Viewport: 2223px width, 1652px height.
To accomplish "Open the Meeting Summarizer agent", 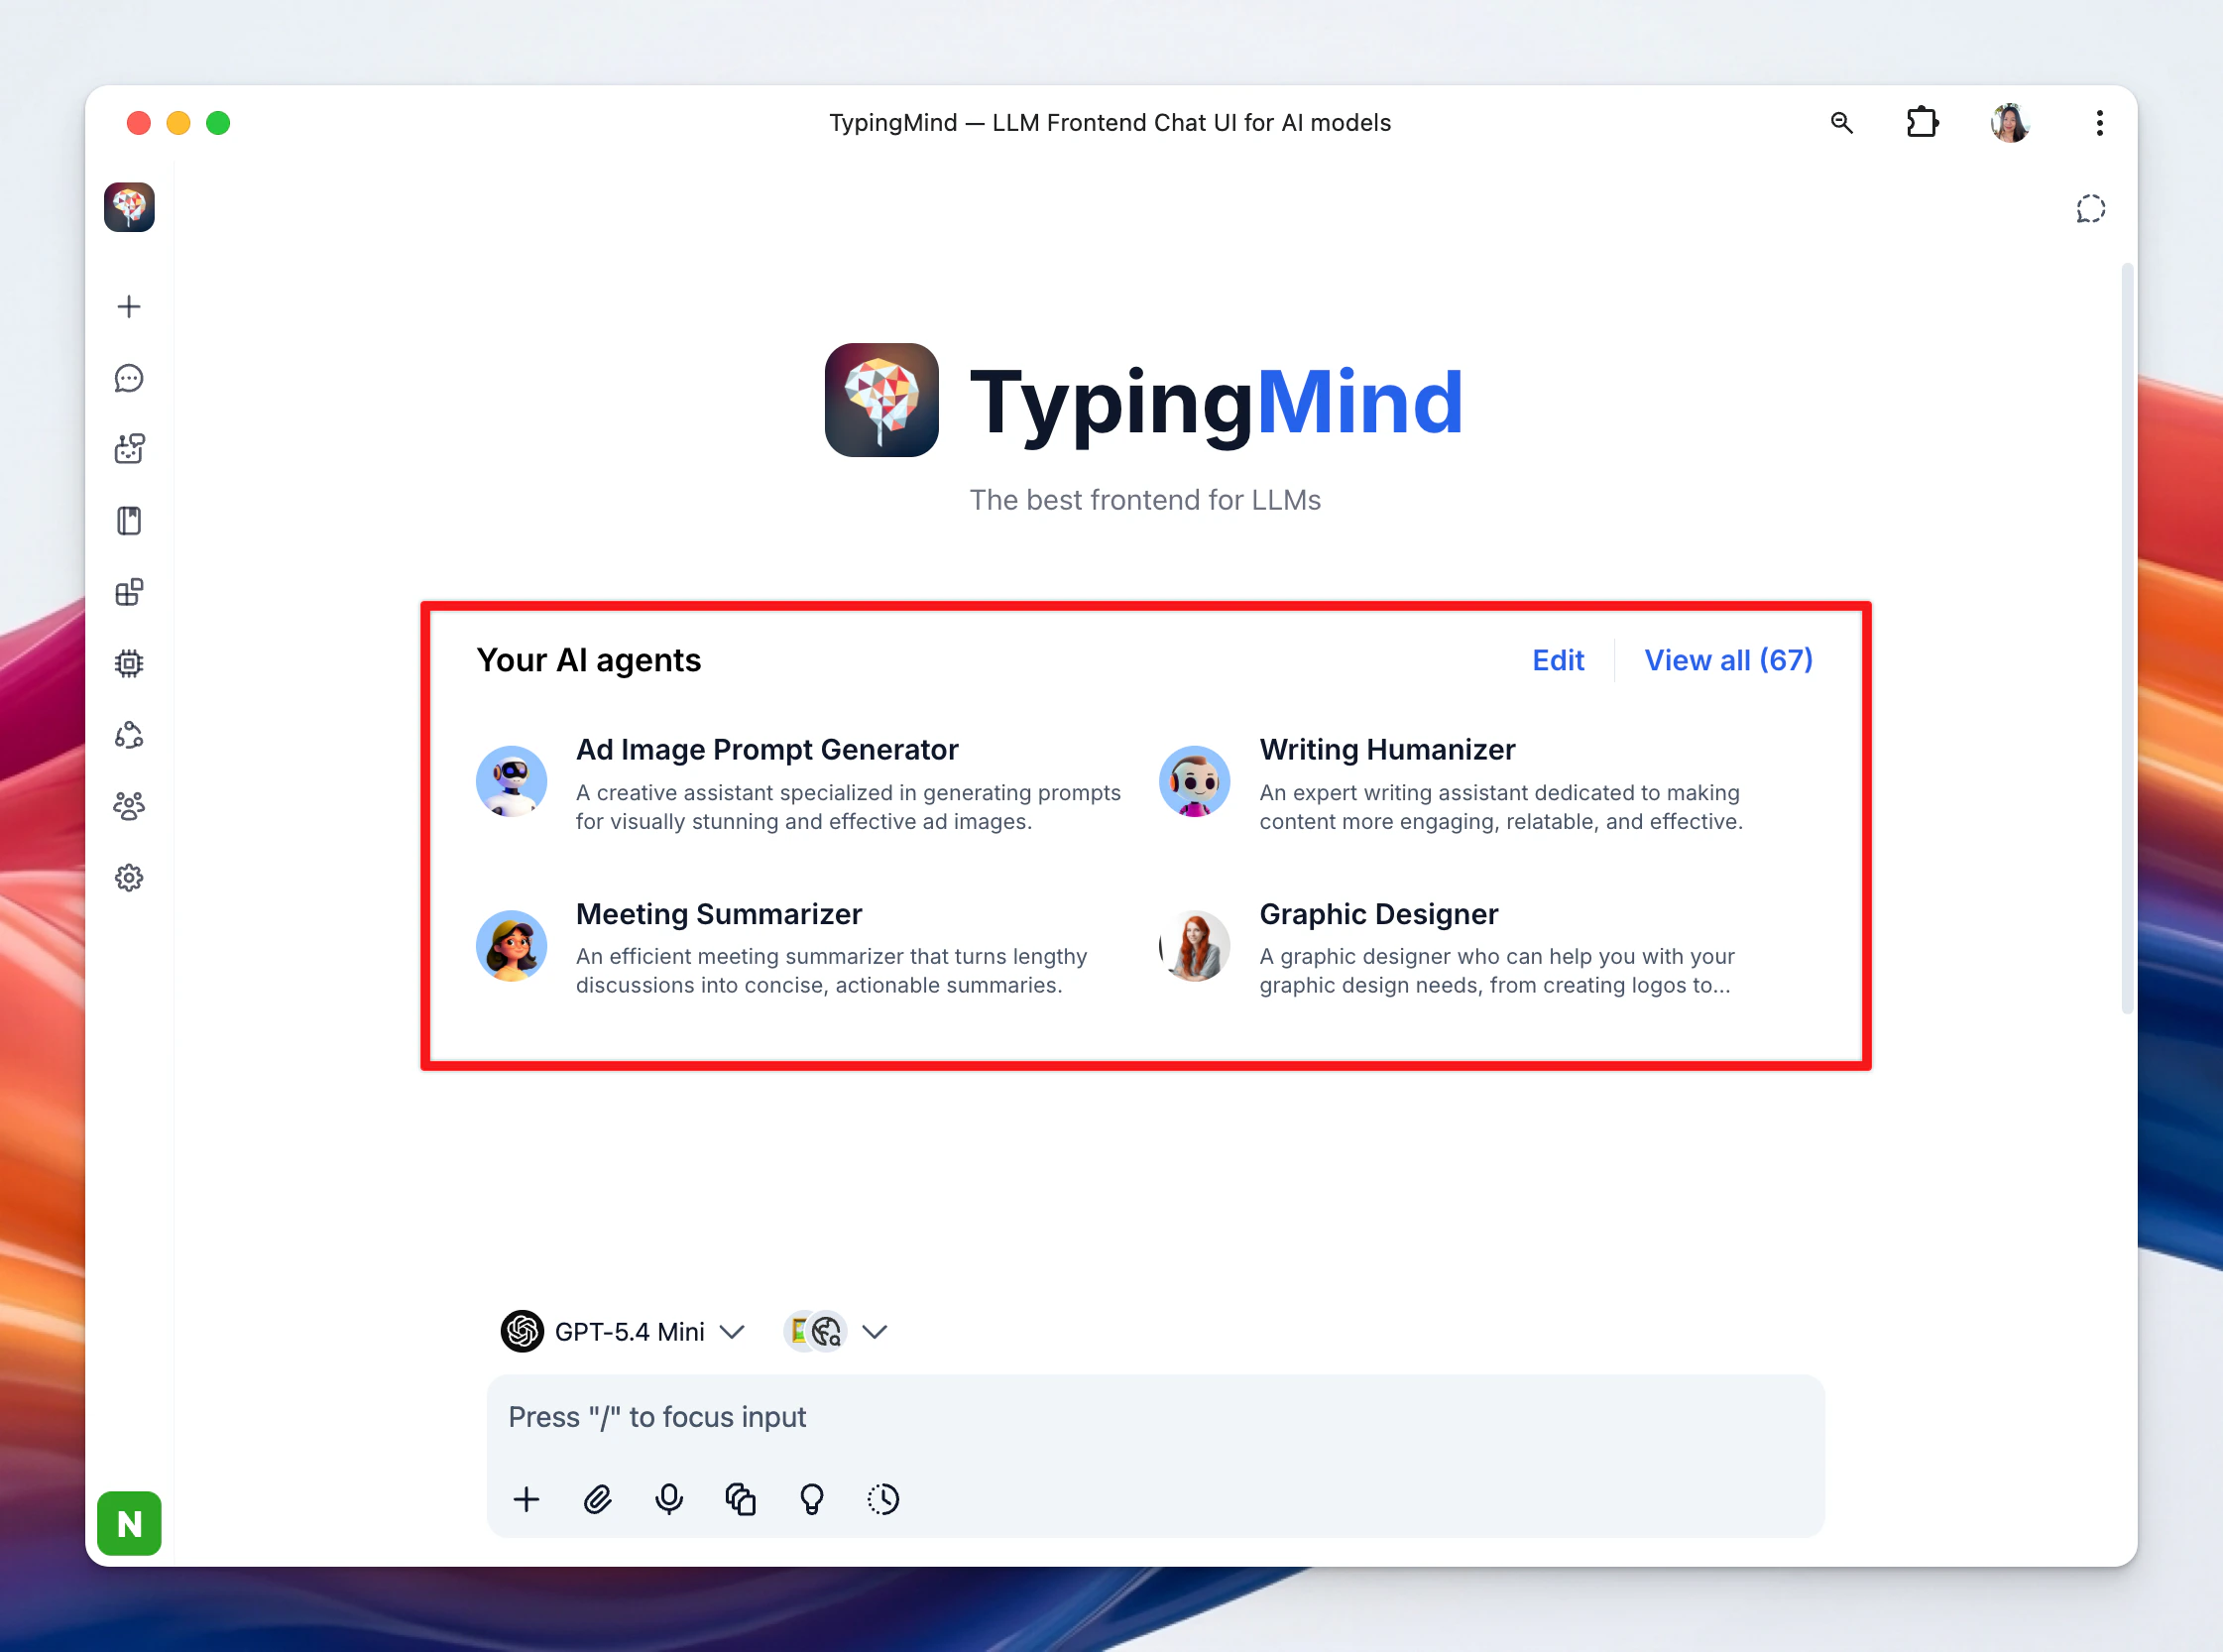I will pyautogui.click(x=799, y=948).
